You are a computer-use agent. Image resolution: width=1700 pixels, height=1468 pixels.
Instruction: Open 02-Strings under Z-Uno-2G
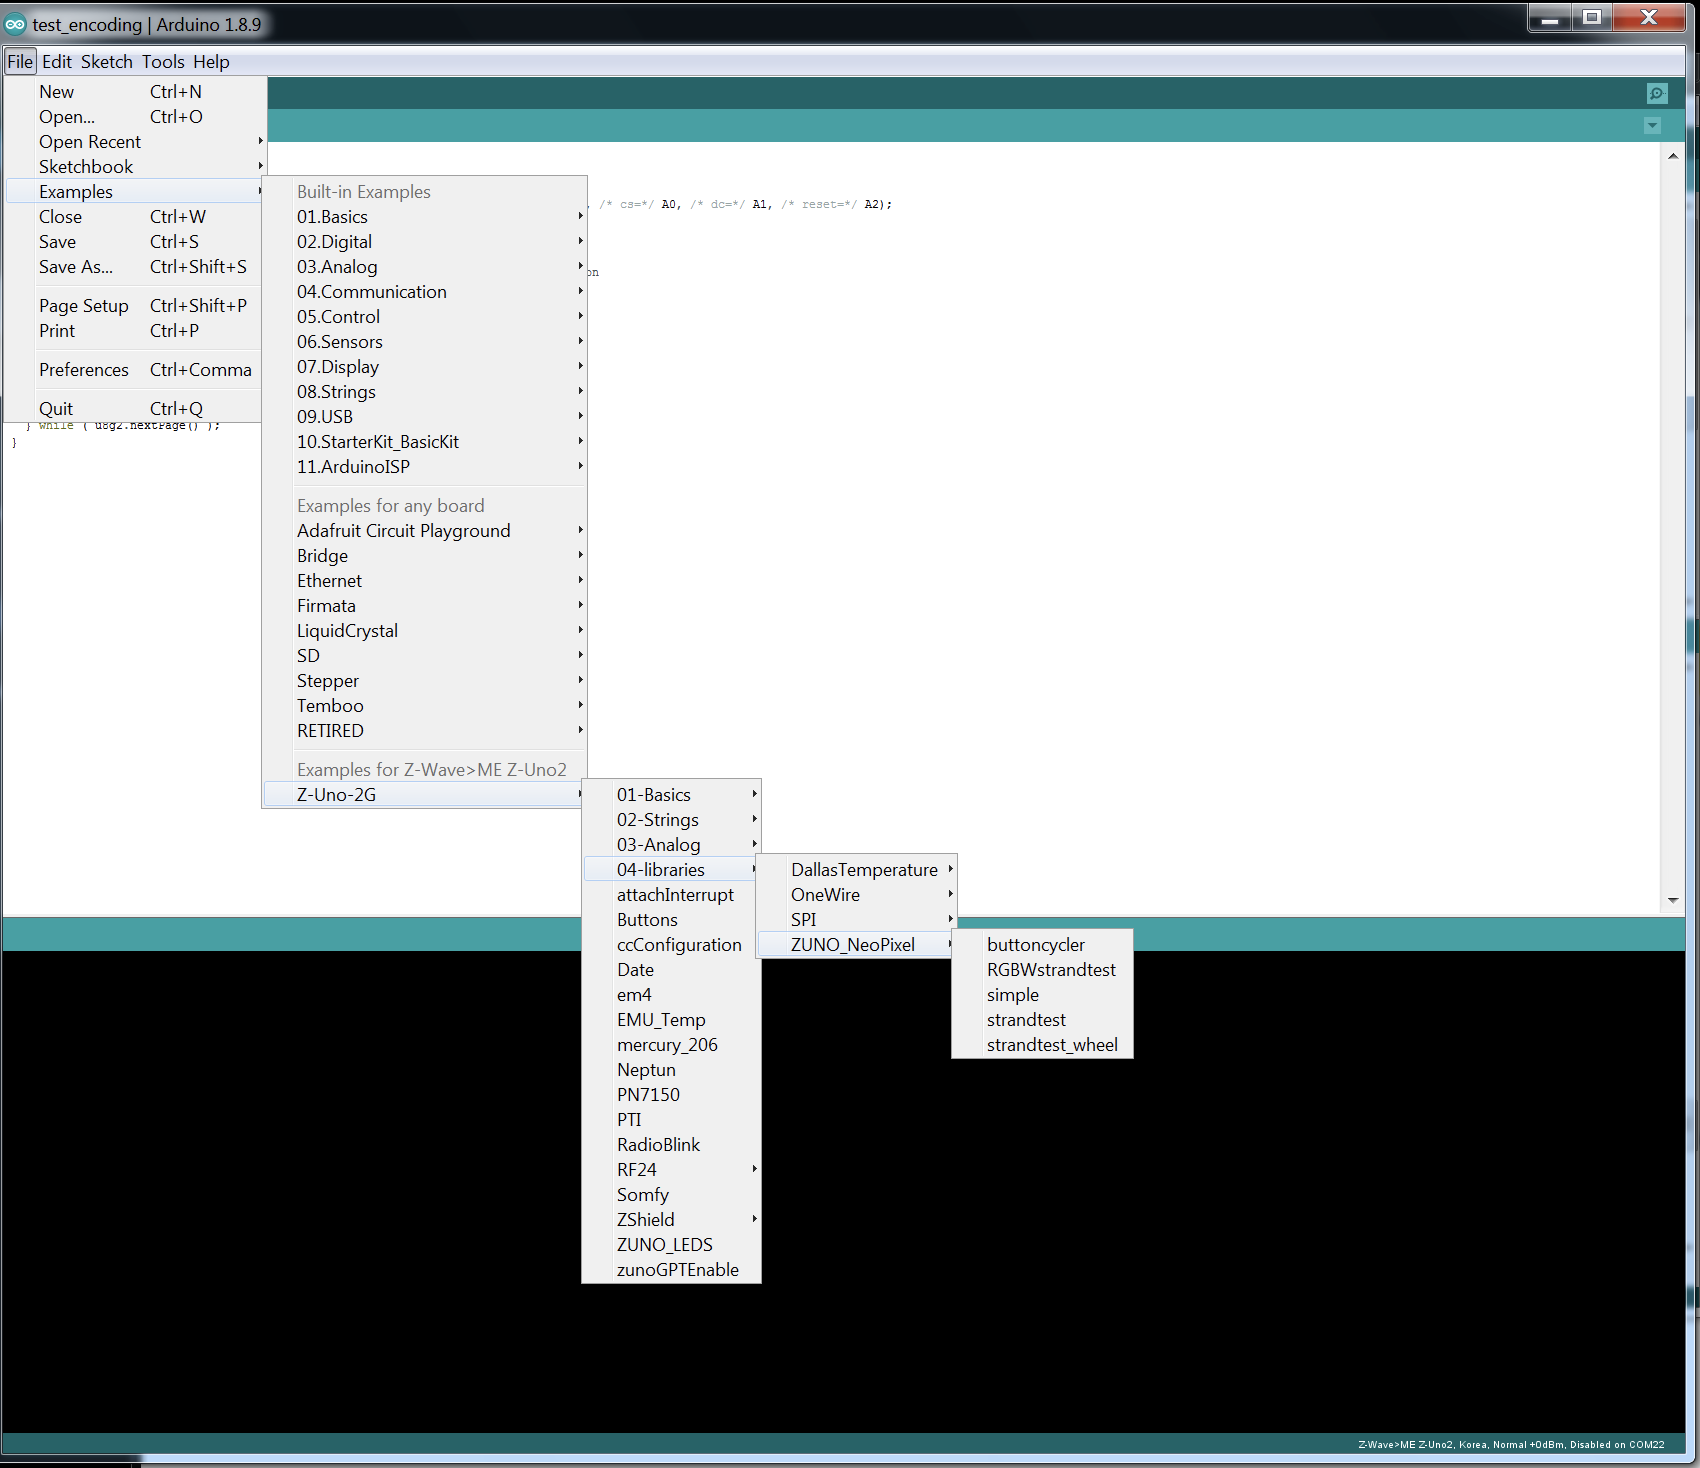click(x=671, y=819)
